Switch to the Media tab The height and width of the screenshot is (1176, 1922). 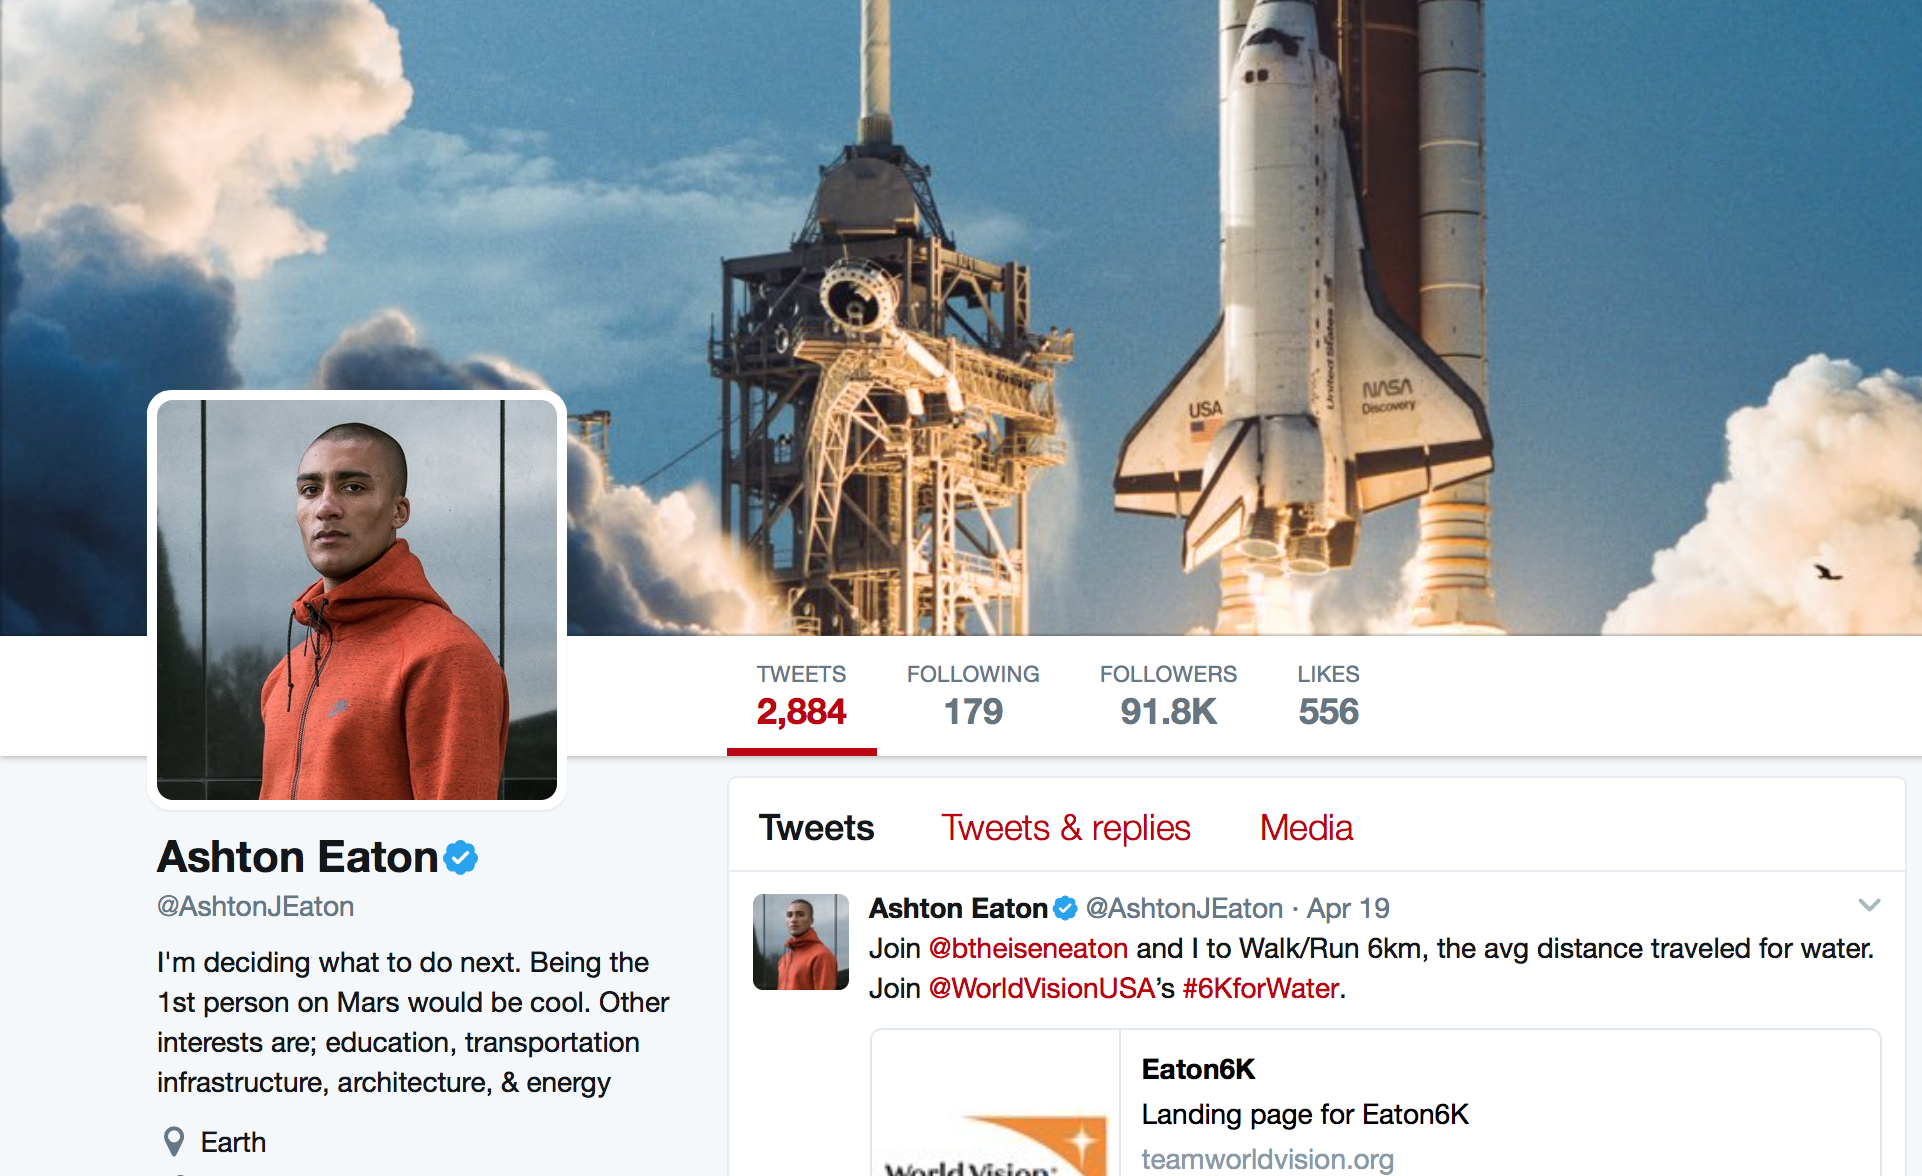tap(1306, 828)
